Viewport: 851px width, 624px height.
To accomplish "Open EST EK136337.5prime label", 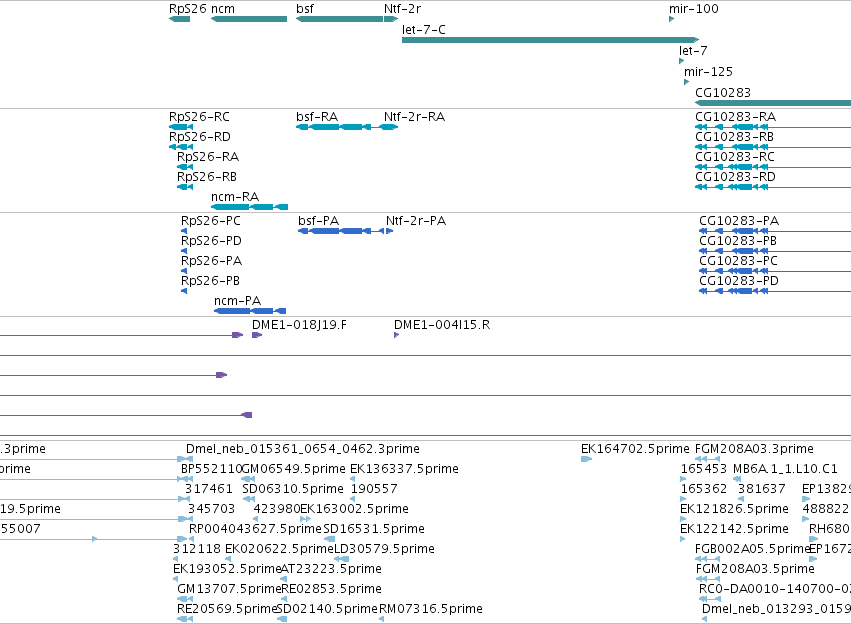I will click(404, 469).
